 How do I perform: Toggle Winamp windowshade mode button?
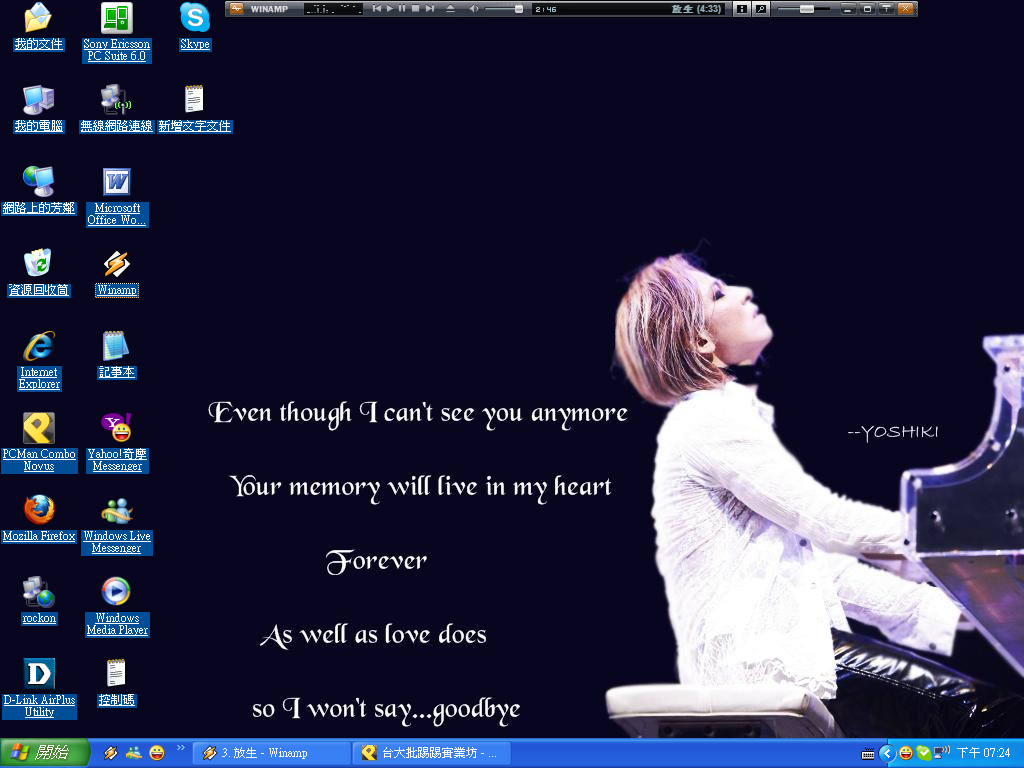[867, 8]
